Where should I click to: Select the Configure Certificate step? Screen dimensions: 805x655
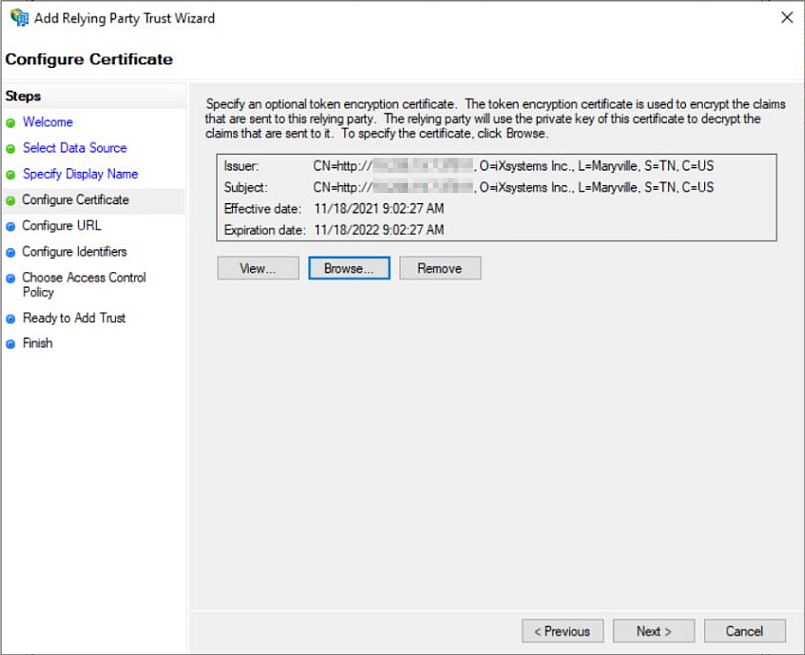pyautogui.click(x=76, y=200)
